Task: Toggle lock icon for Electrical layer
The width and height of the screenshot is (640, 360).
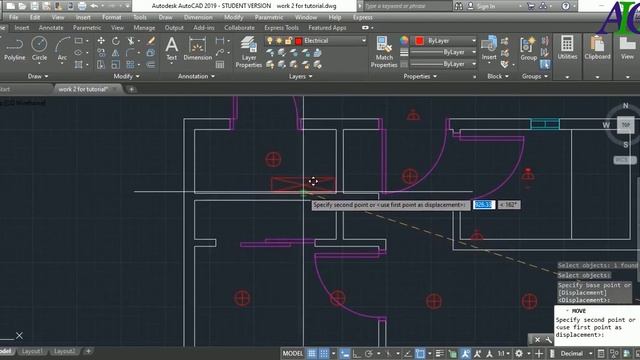Action: (x=289, y=40)
